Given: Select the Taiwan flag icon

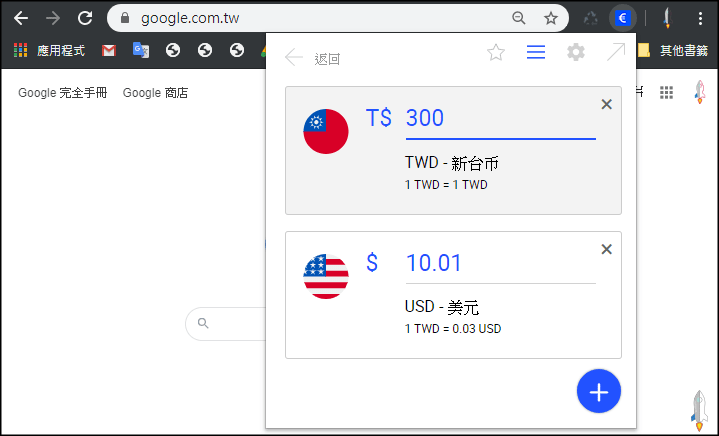Looking at the screenshot, I should pos(326,132).
